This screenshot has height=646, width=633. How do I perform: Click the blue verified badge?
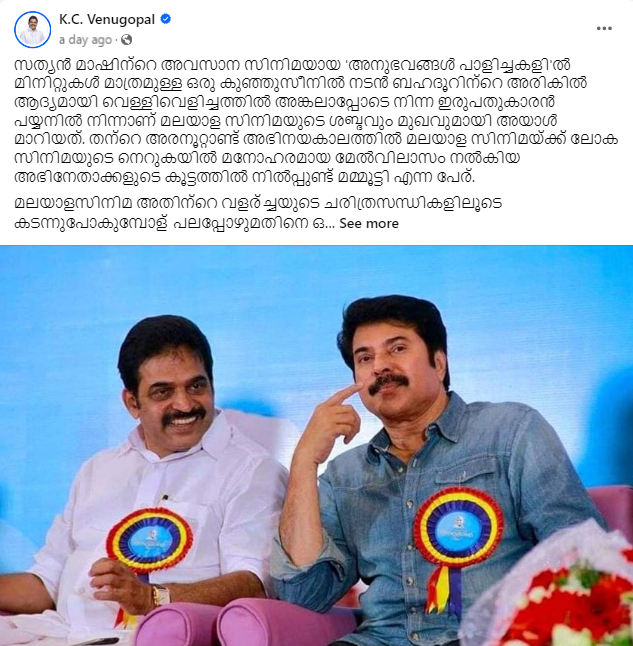tap(166, 19)
